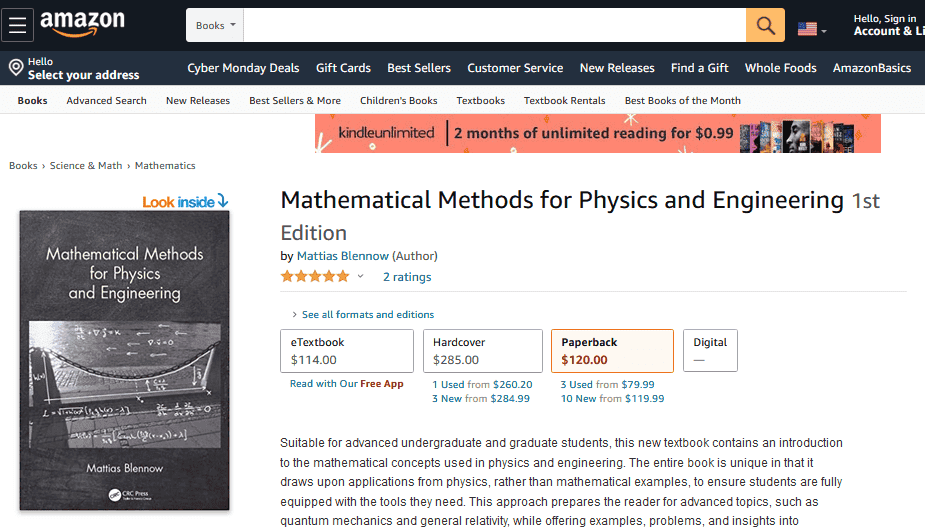Open Customer Service
The height and width of the screenshot is (531, 925).
[x=515, y=68]
